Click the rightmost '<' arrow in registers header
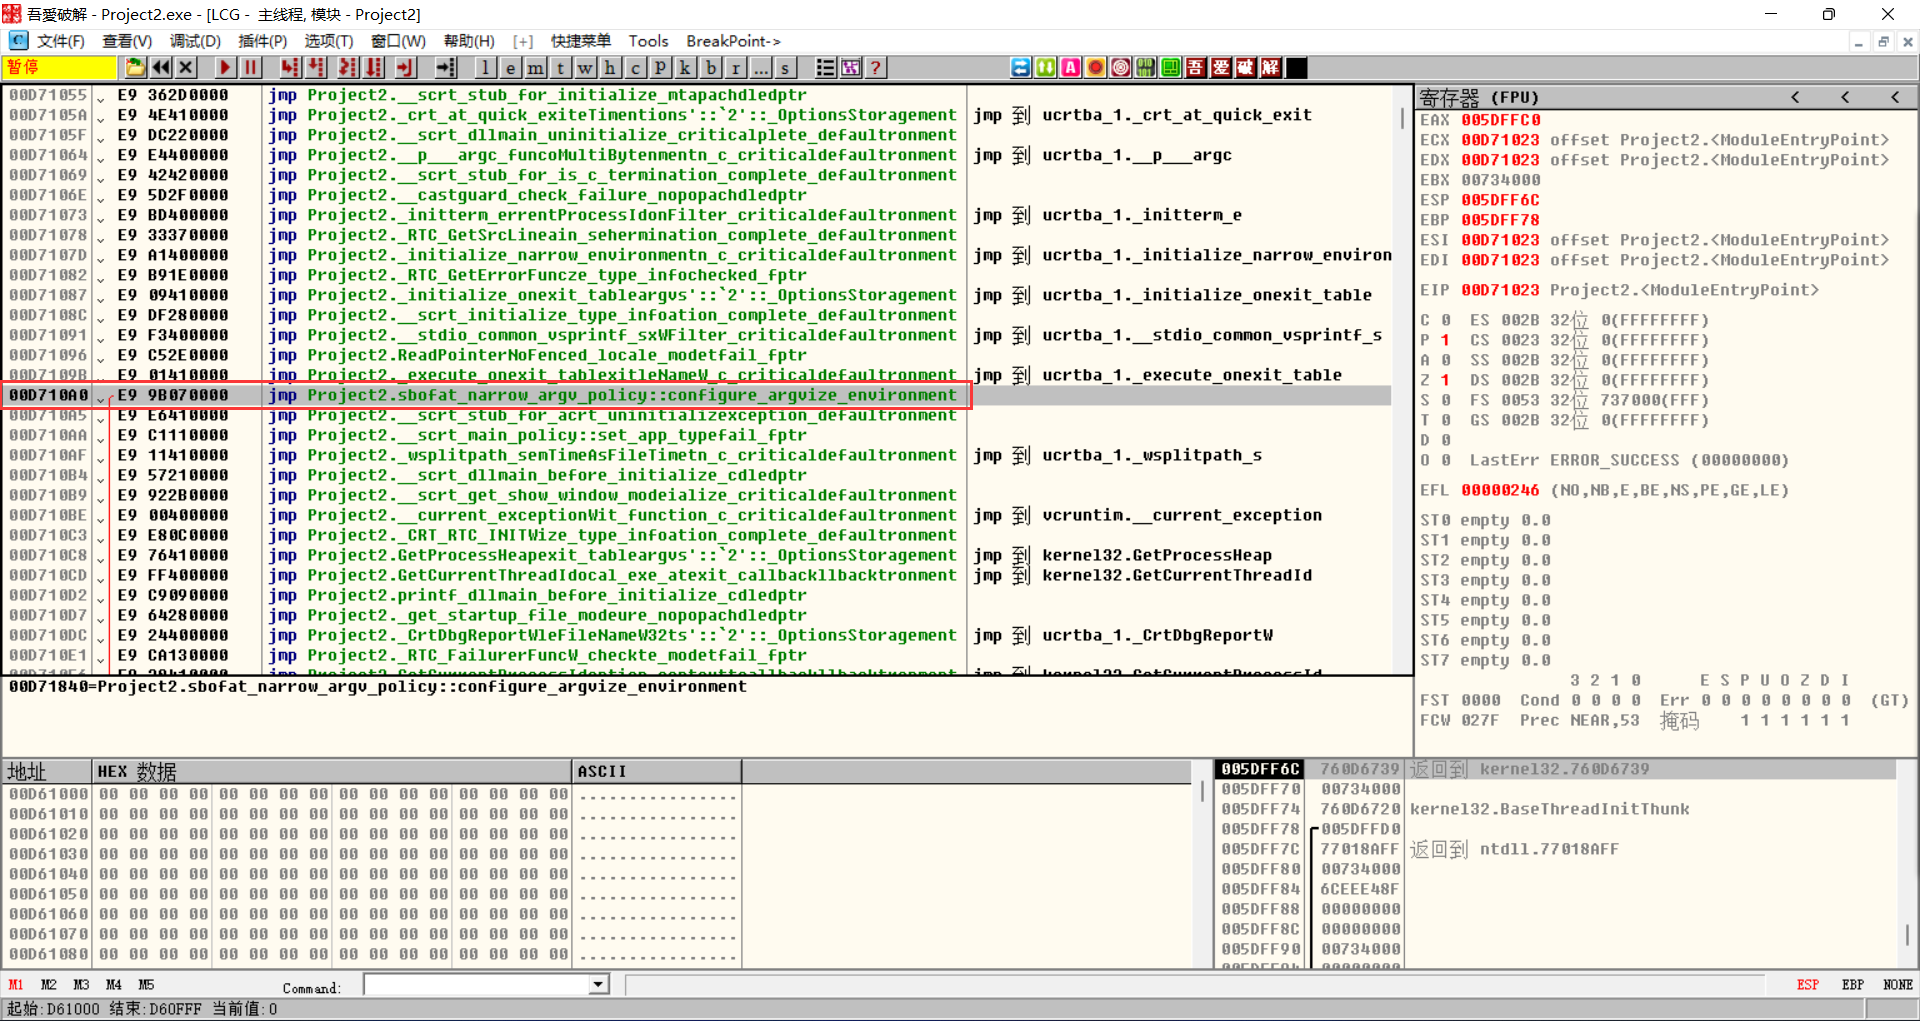1920x1021 pixels. 1895,97
